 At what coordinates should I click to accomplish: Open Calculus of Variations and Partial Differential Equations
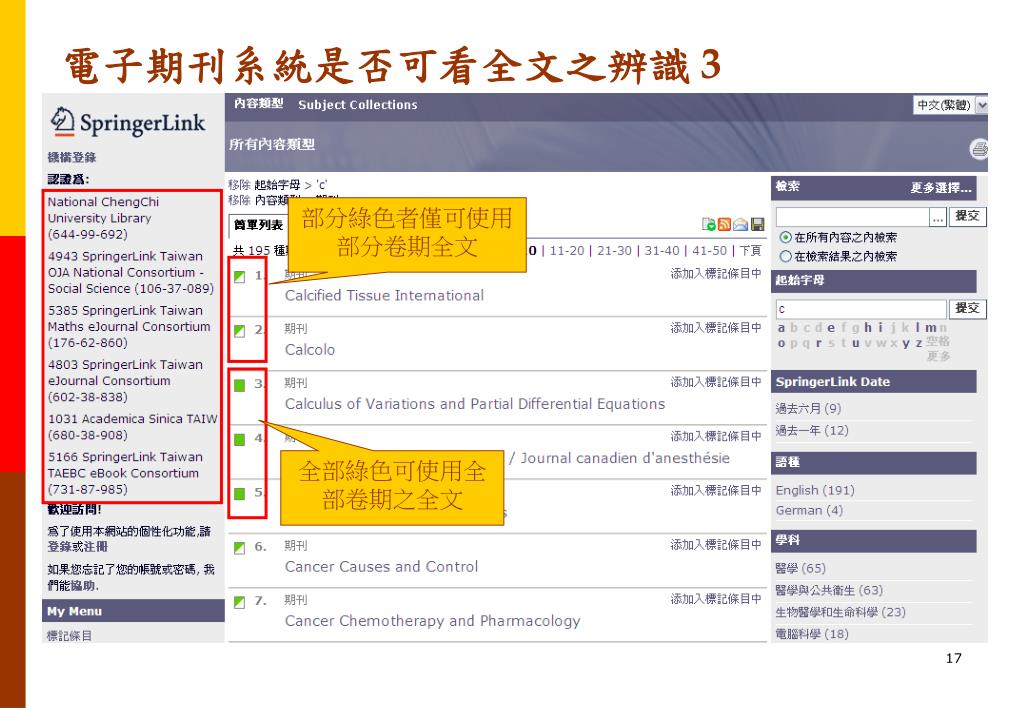(475, 404)
